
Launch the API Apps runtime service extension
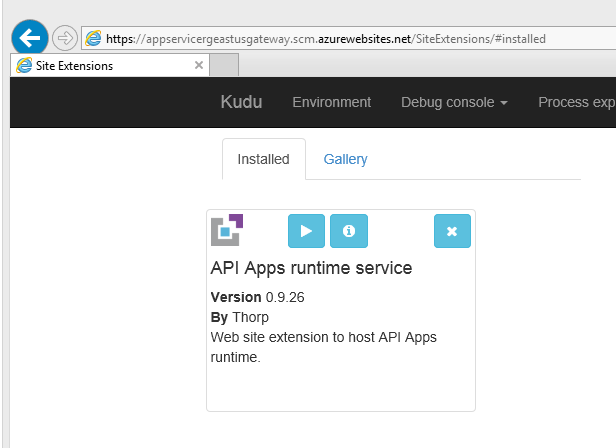pos(306,230)
